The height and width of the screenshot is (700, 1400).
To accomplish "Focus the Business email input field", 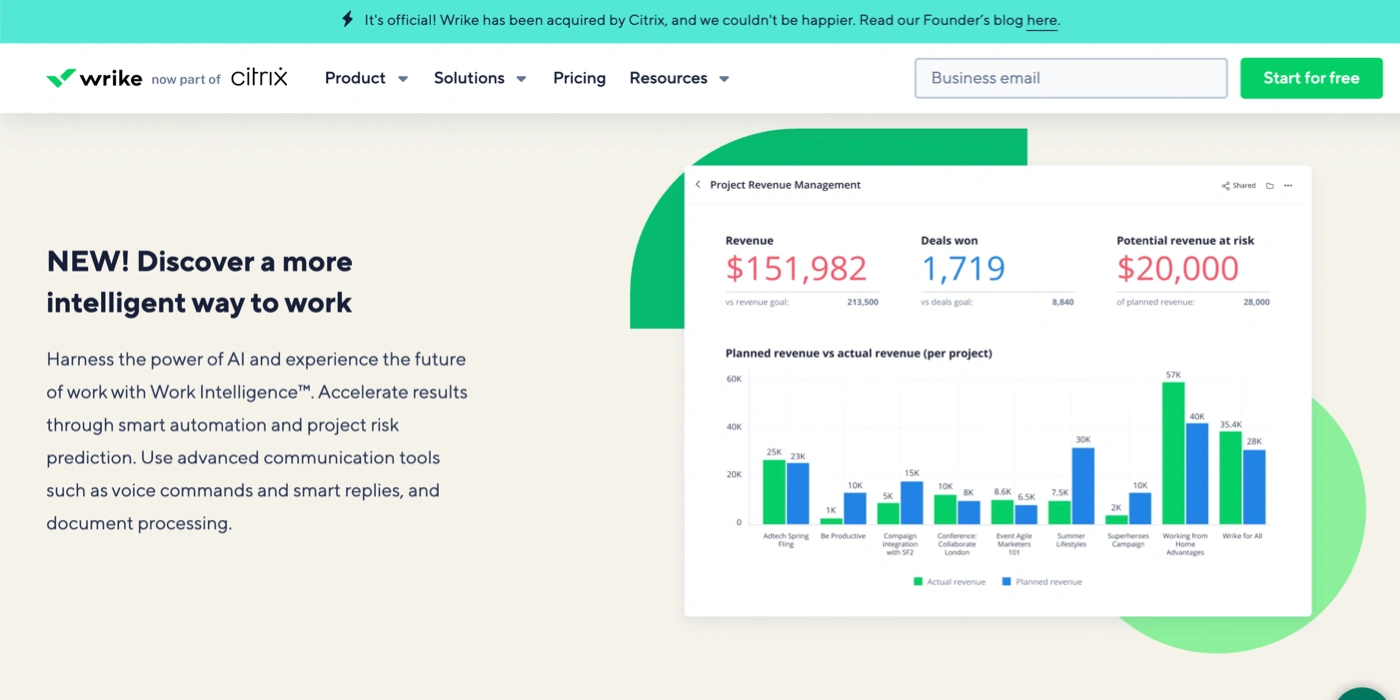I will (x=1070, y=78).
